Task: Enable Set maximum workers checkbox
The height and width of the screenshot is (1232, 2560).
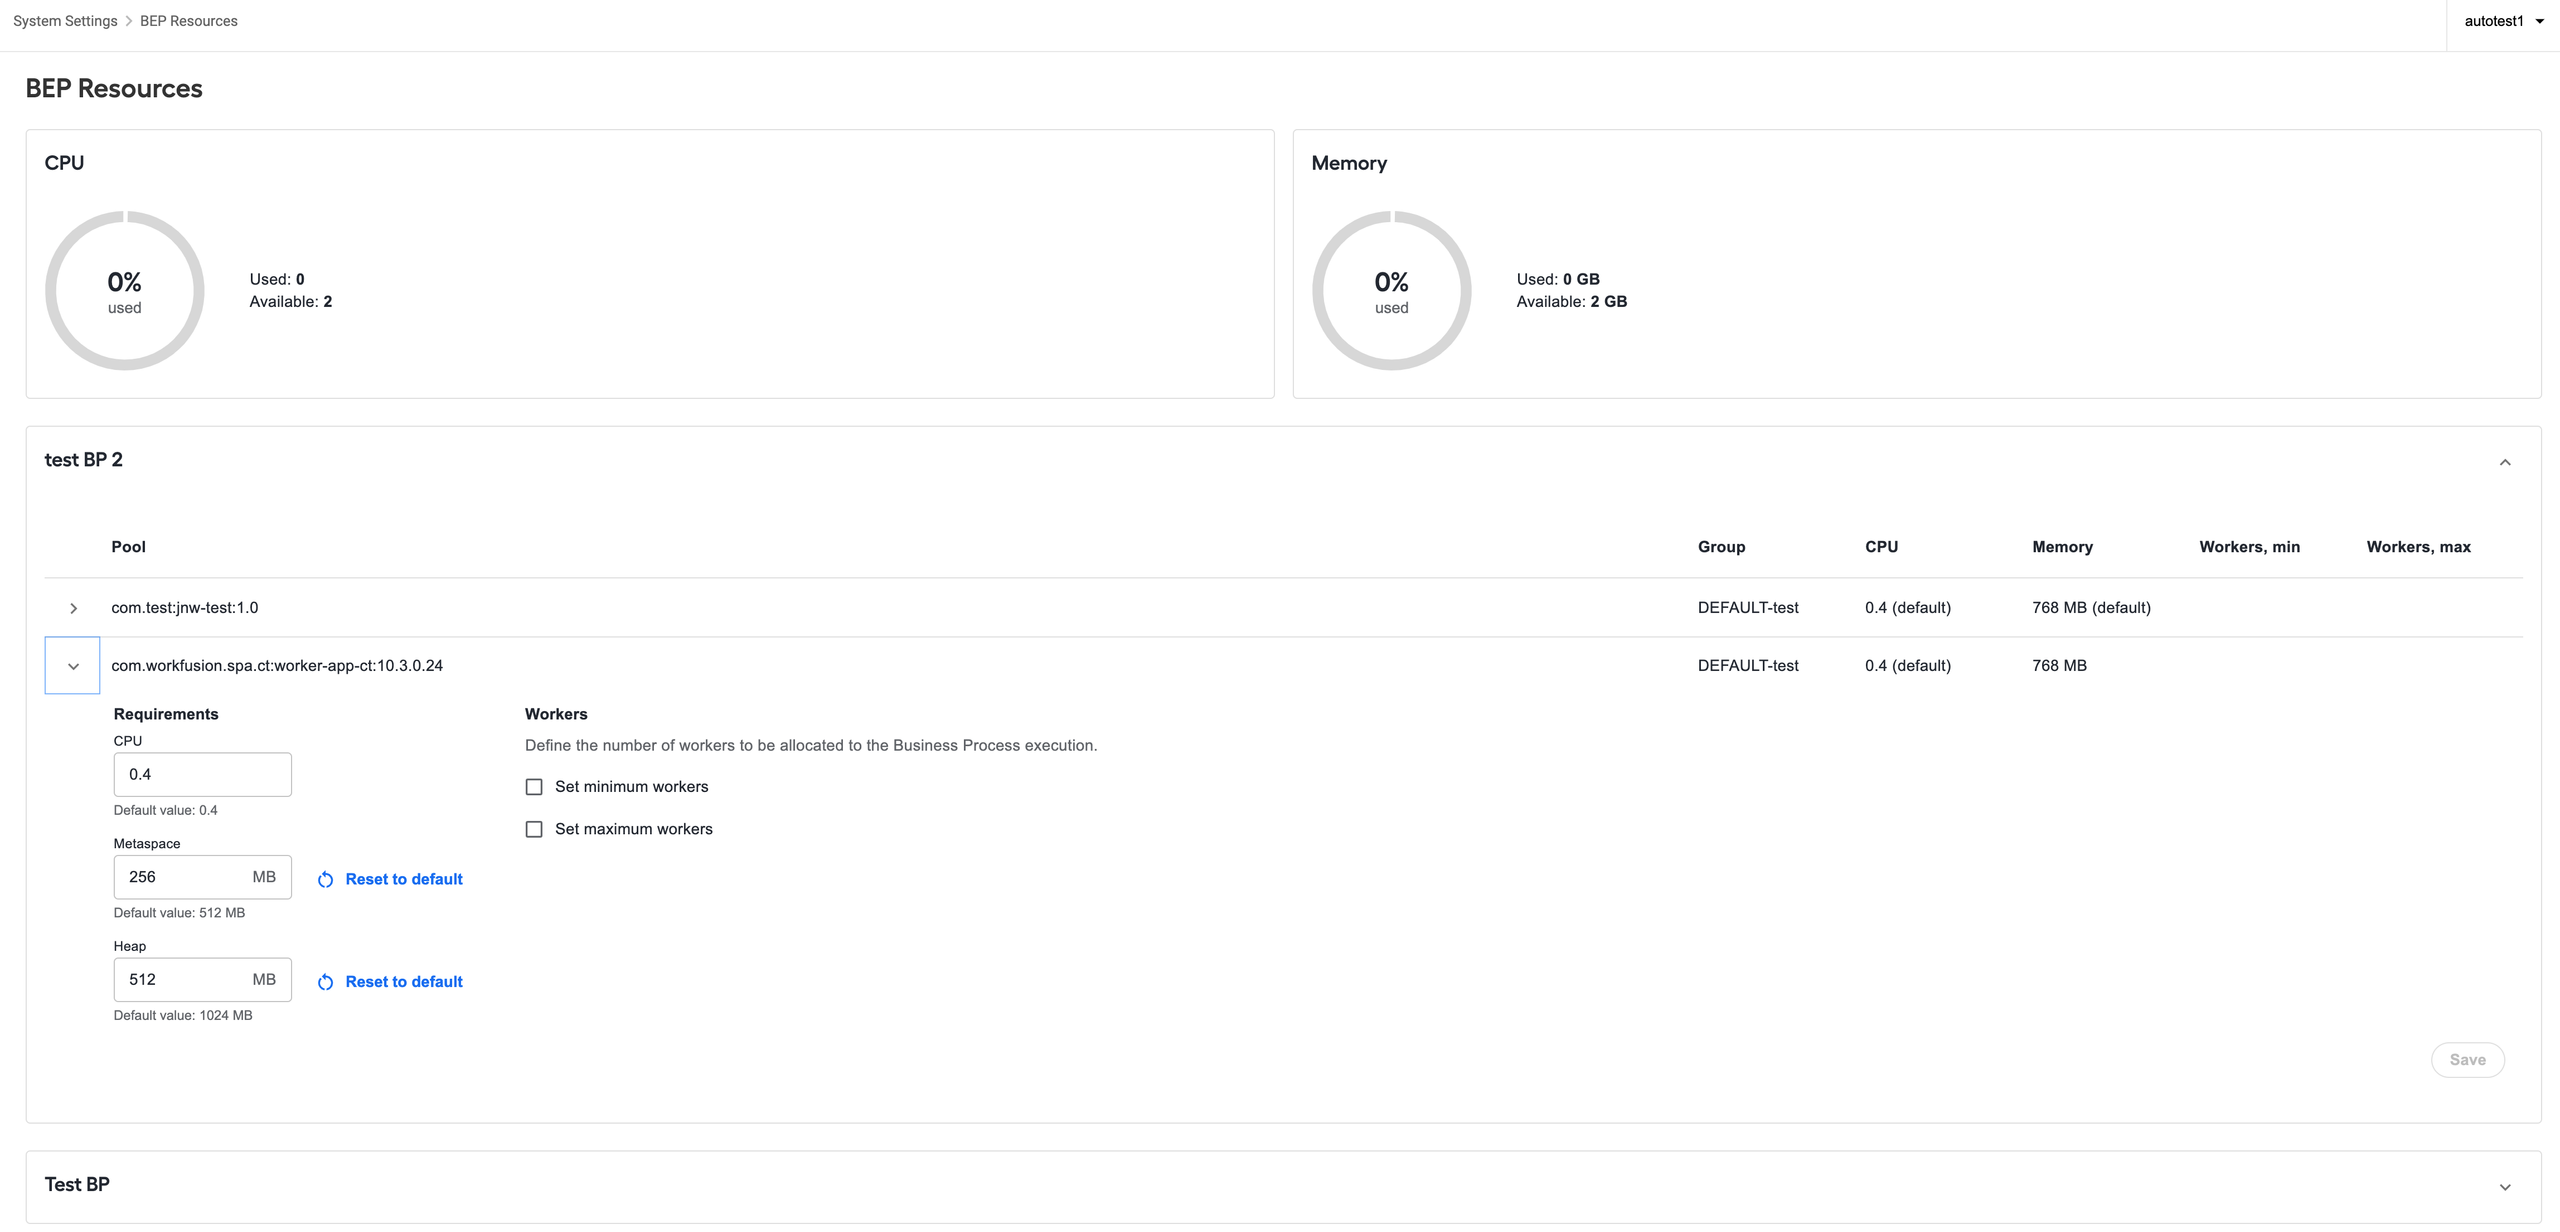Action: (x=534, y=830)
